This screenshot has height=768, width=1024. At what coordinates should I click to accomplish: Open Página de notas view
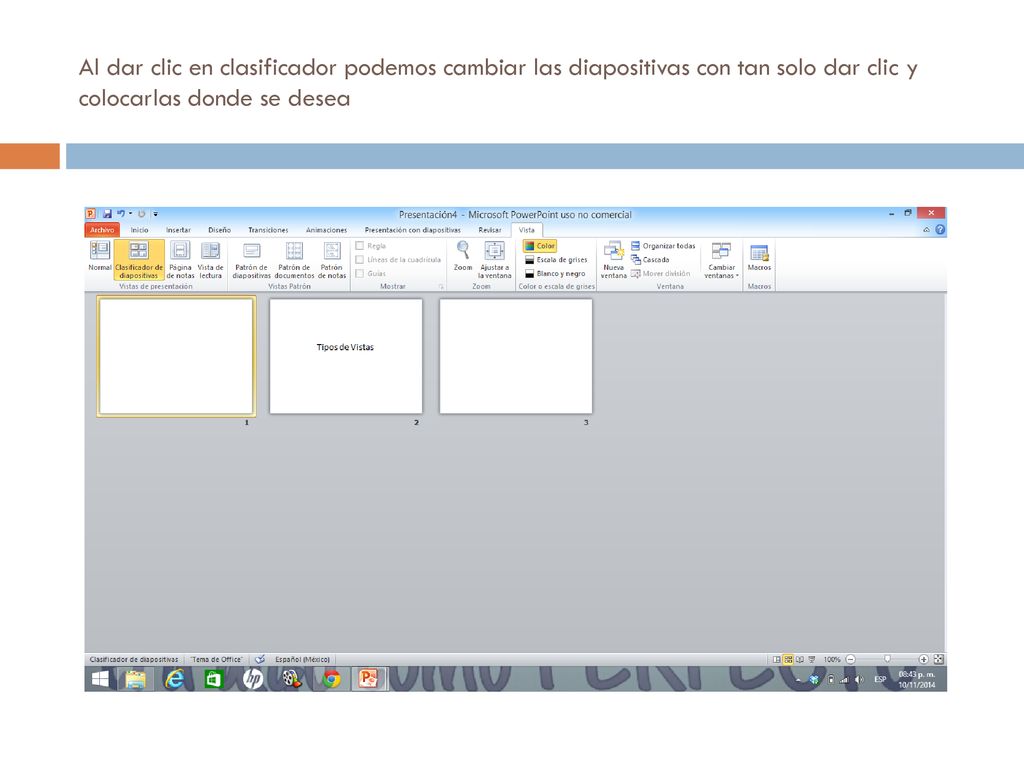[180, 259]
